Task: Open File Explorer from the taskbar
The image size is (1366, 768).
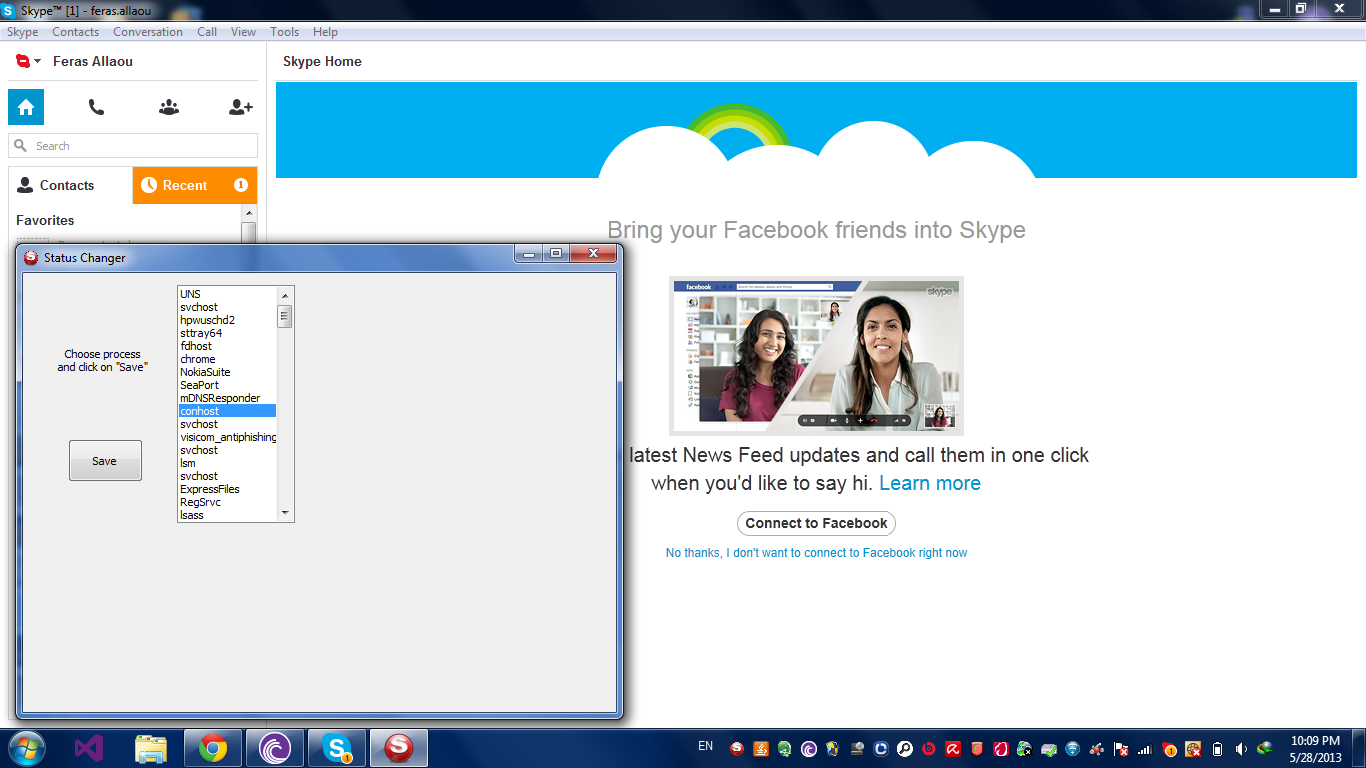Action: [x=151, y=748]
